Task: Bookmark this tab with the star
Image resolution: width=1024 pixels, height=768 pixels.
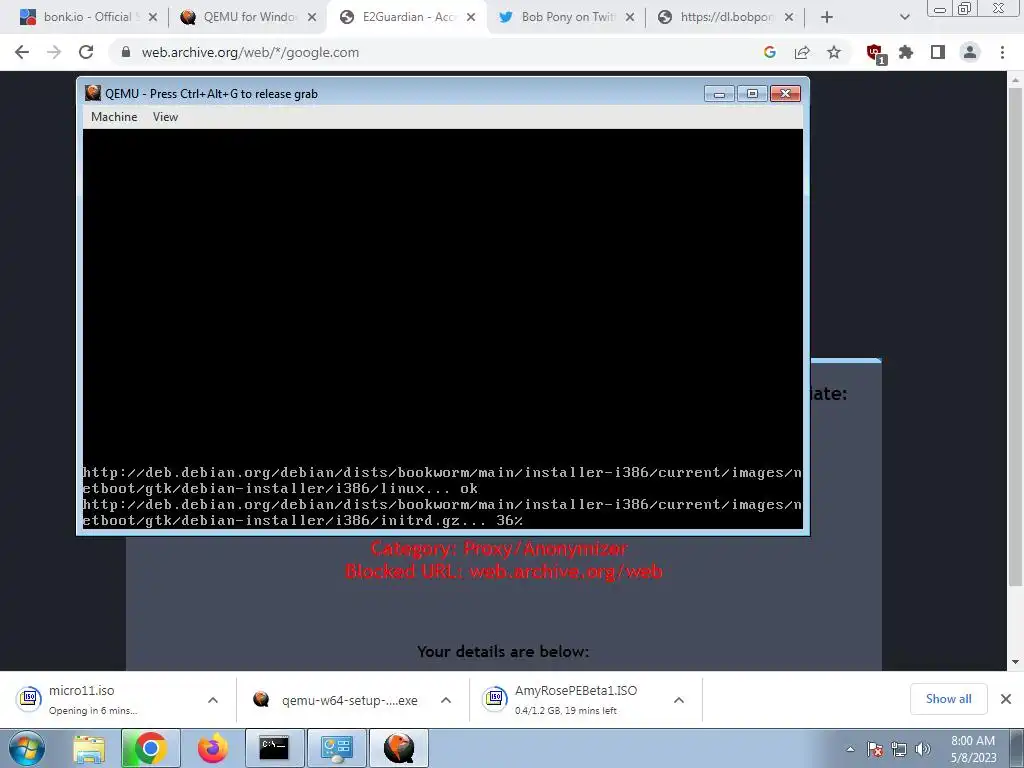Action: 834,52
